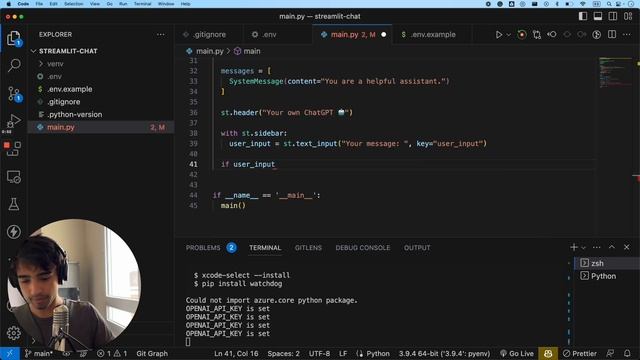The height and width of the screenshot is (360, 640).
Task: Open Explorer Views and More Actions ellipsis
Action: click(161, 35)
